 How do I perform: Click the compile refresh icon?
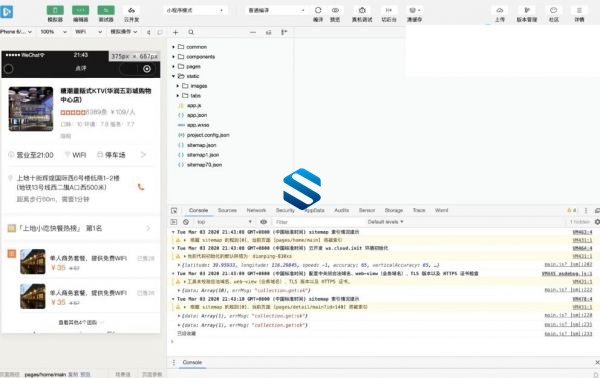(x=318, y=10)
